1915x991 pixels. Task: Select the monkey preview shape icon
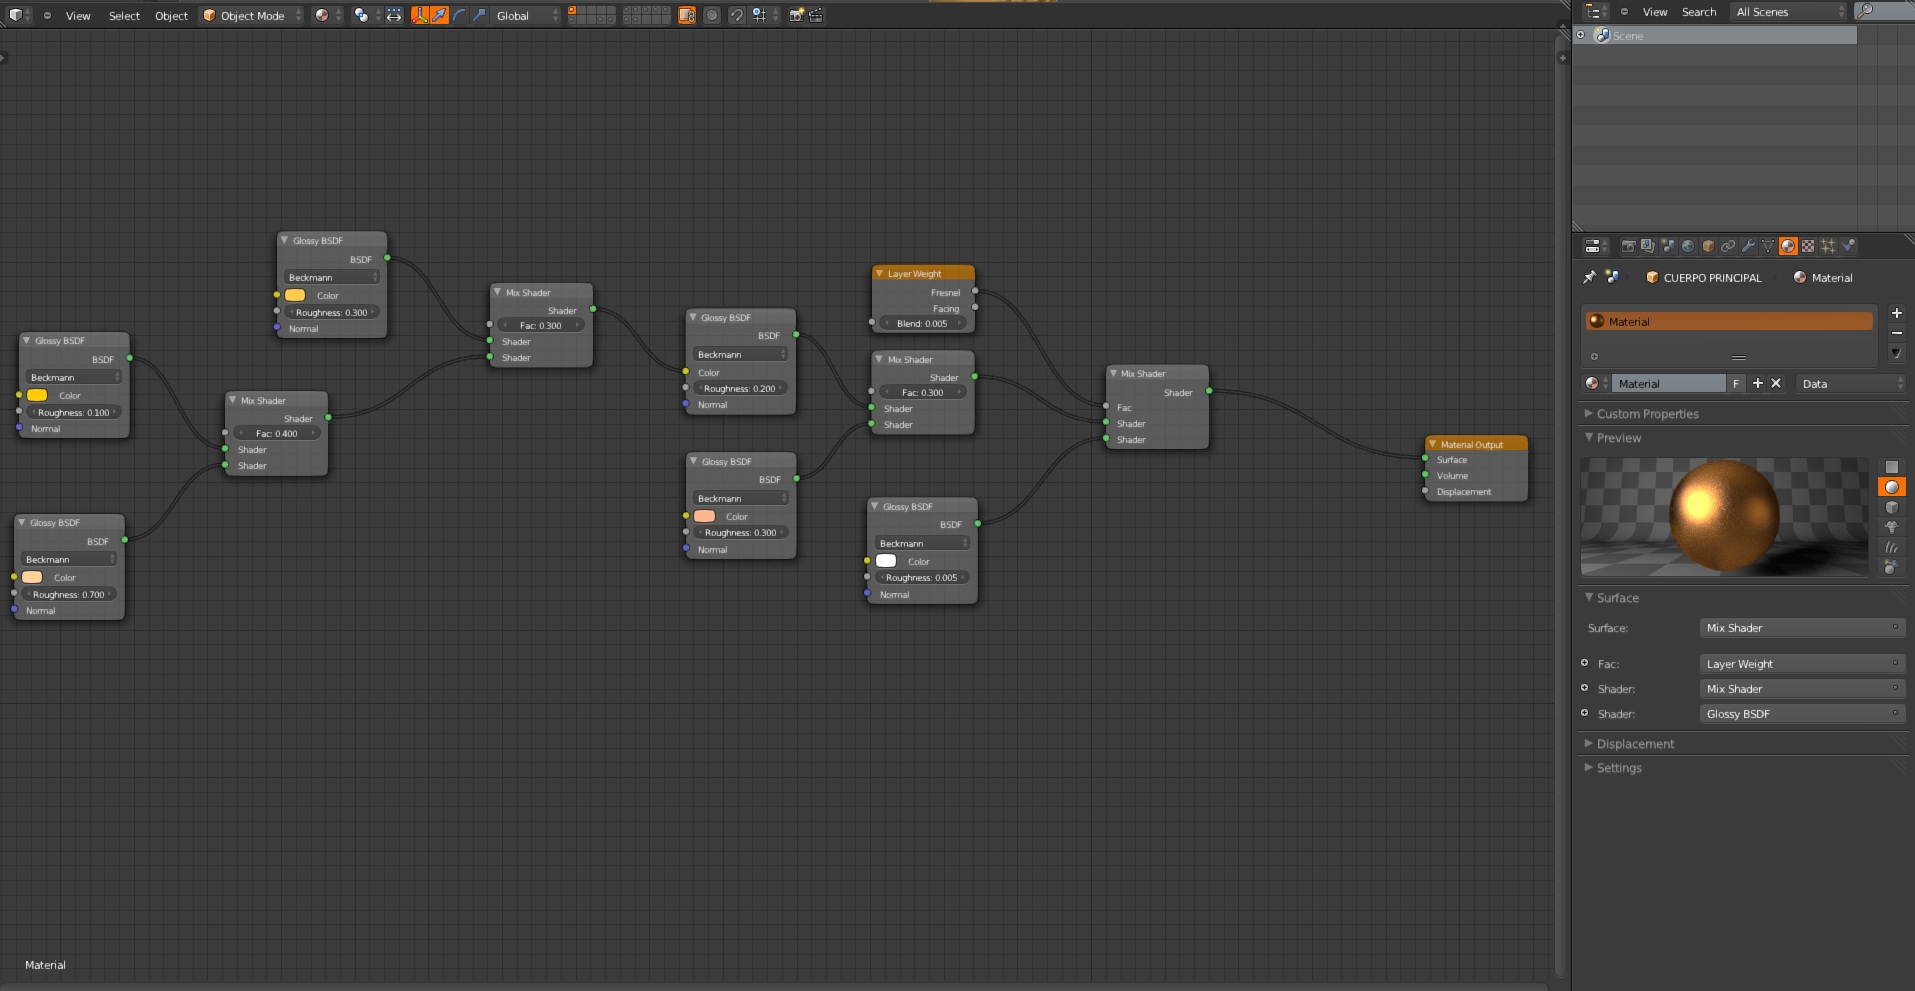click(x=1891, y=527)
